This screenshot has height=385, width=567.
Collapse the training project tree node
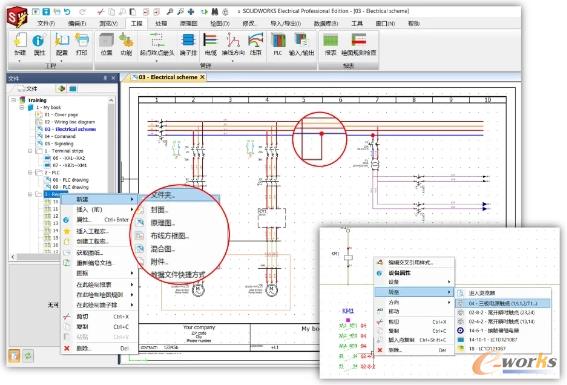(13, 100)
